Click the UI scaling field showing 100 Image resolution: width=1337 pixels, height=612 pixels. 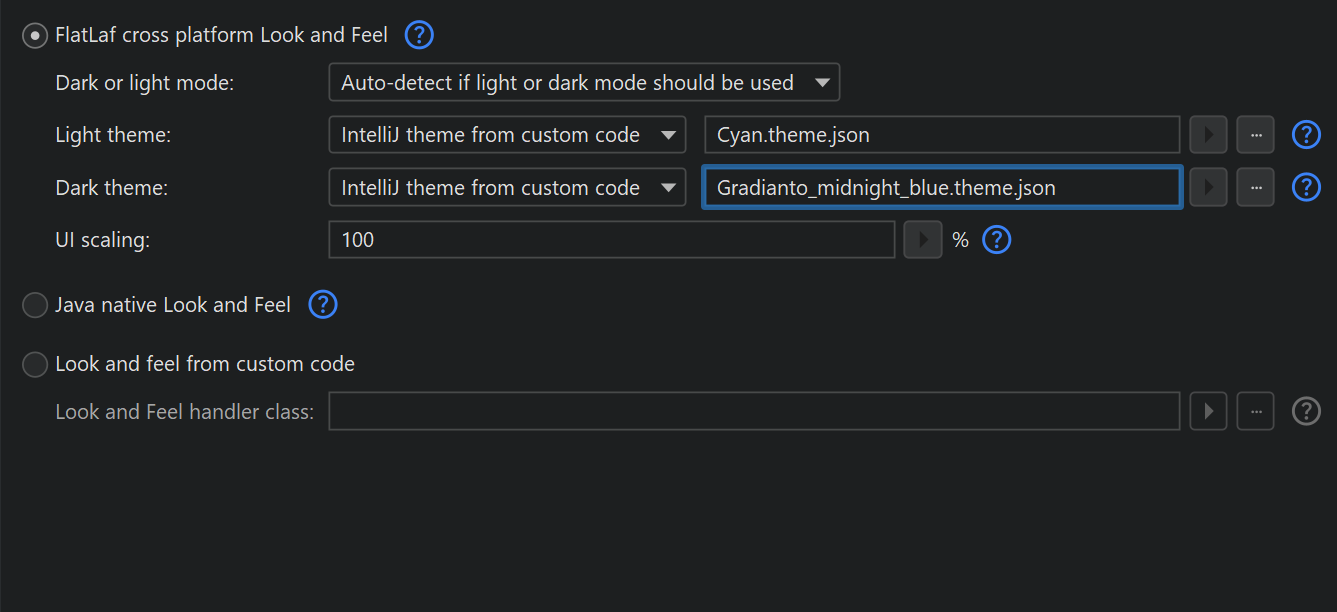(x=611, y=240)
